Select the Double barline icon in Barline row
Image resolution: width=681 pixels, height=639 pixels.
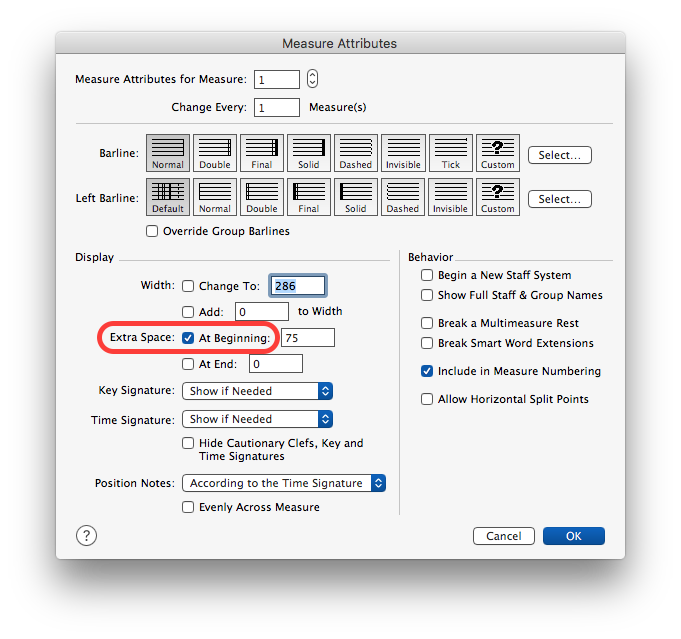(x=215, y=153)
